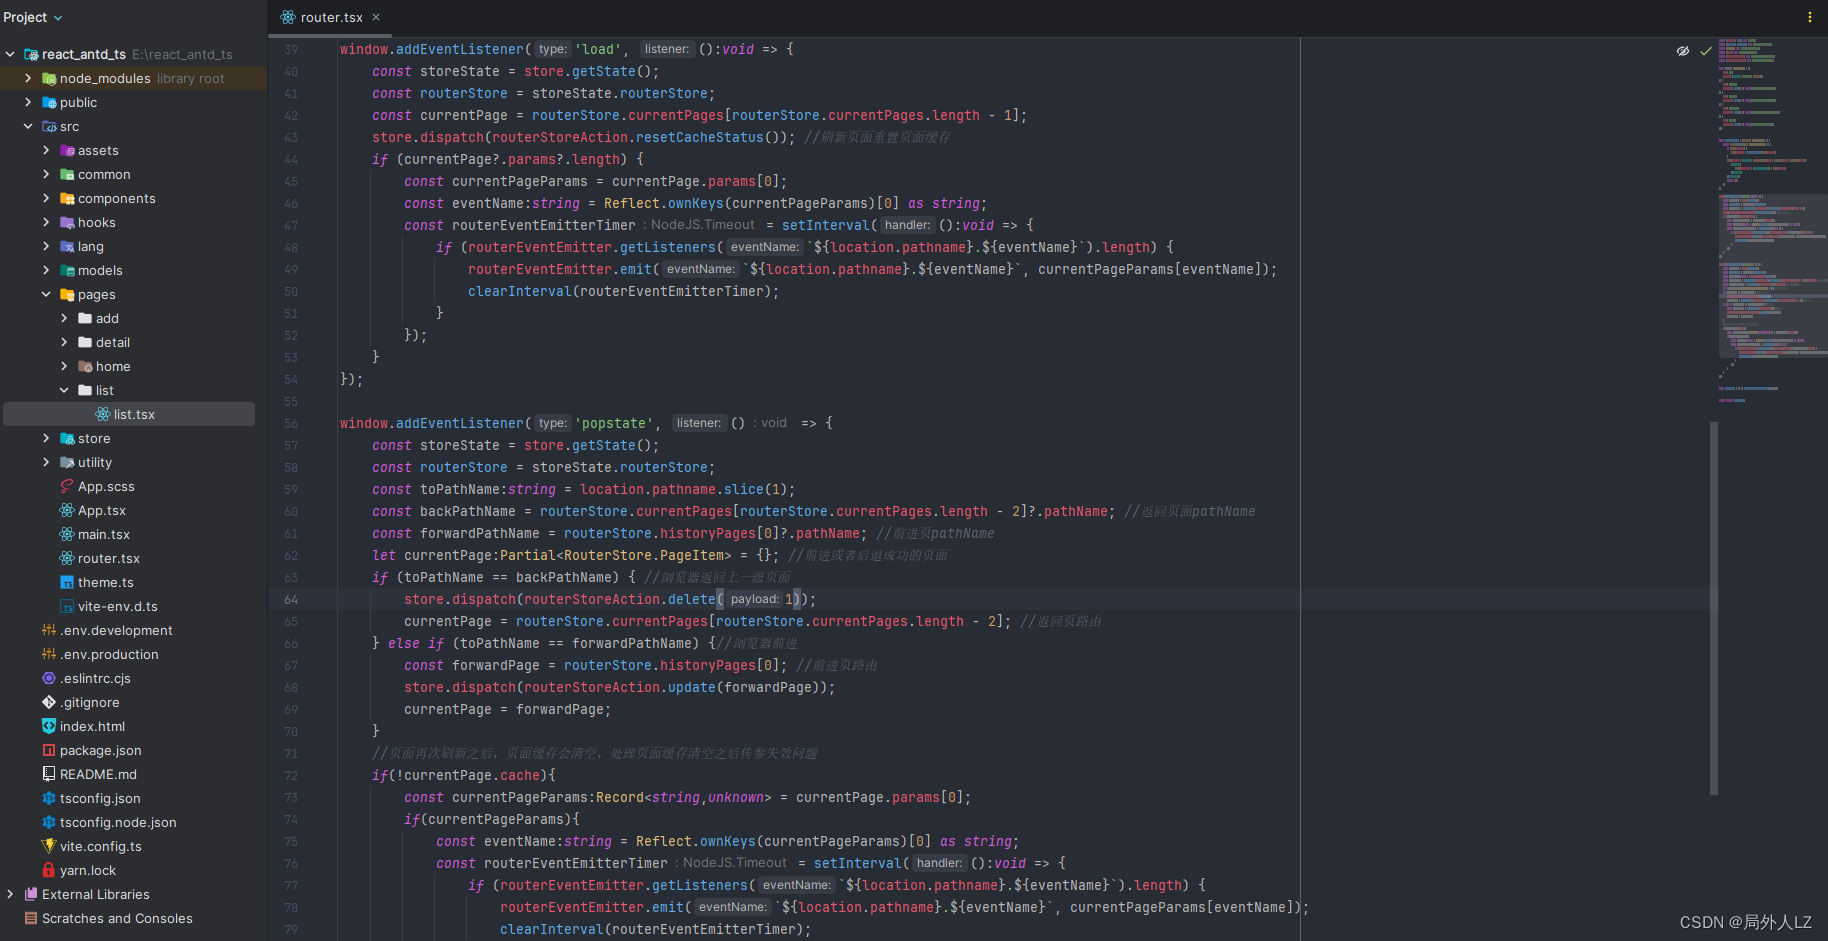Click the yarn.lock file icon
The height and width of the screenshot is (941, 1828).
pos(49,870)
